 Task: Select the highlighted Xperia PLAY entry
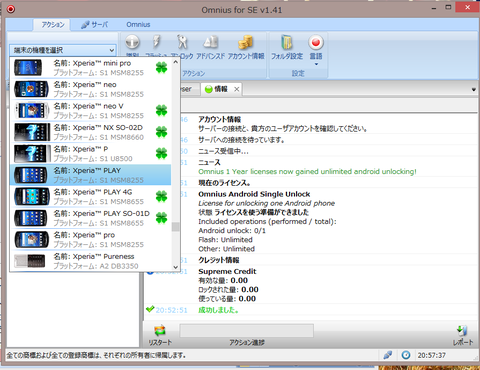coord(91,175)
